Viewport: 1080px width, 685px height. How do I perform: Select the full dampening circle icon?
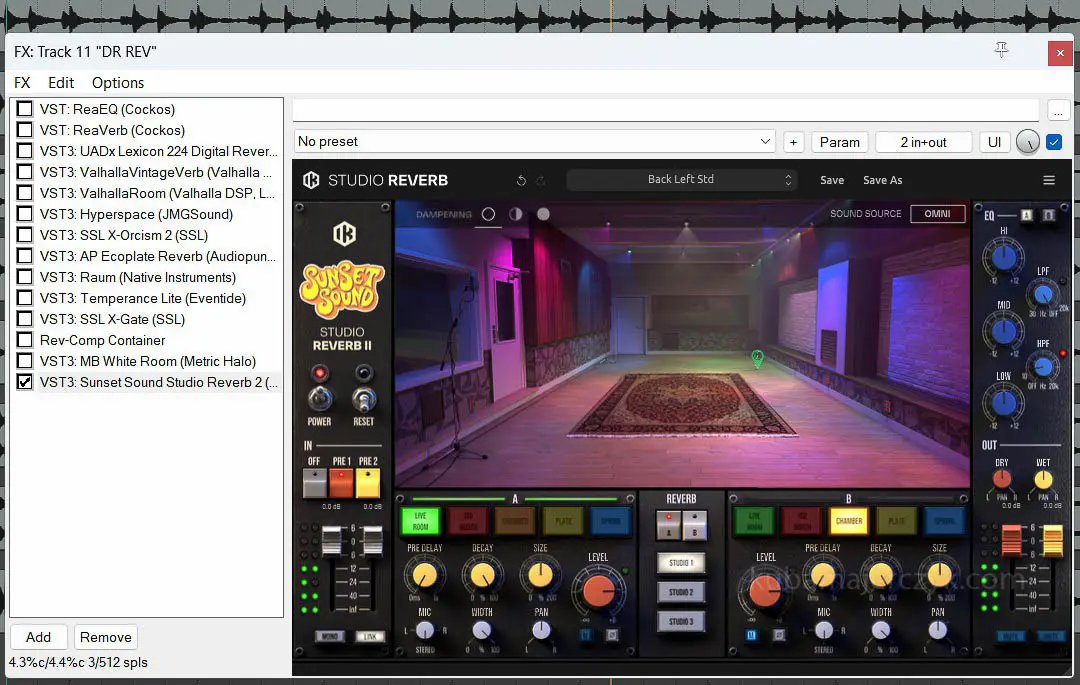click(x=543, y=214)
